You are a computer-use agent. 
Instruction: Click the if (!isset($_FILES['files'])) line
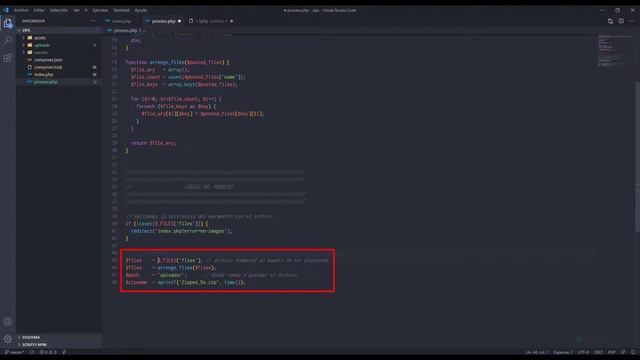[x=167, y=224]
